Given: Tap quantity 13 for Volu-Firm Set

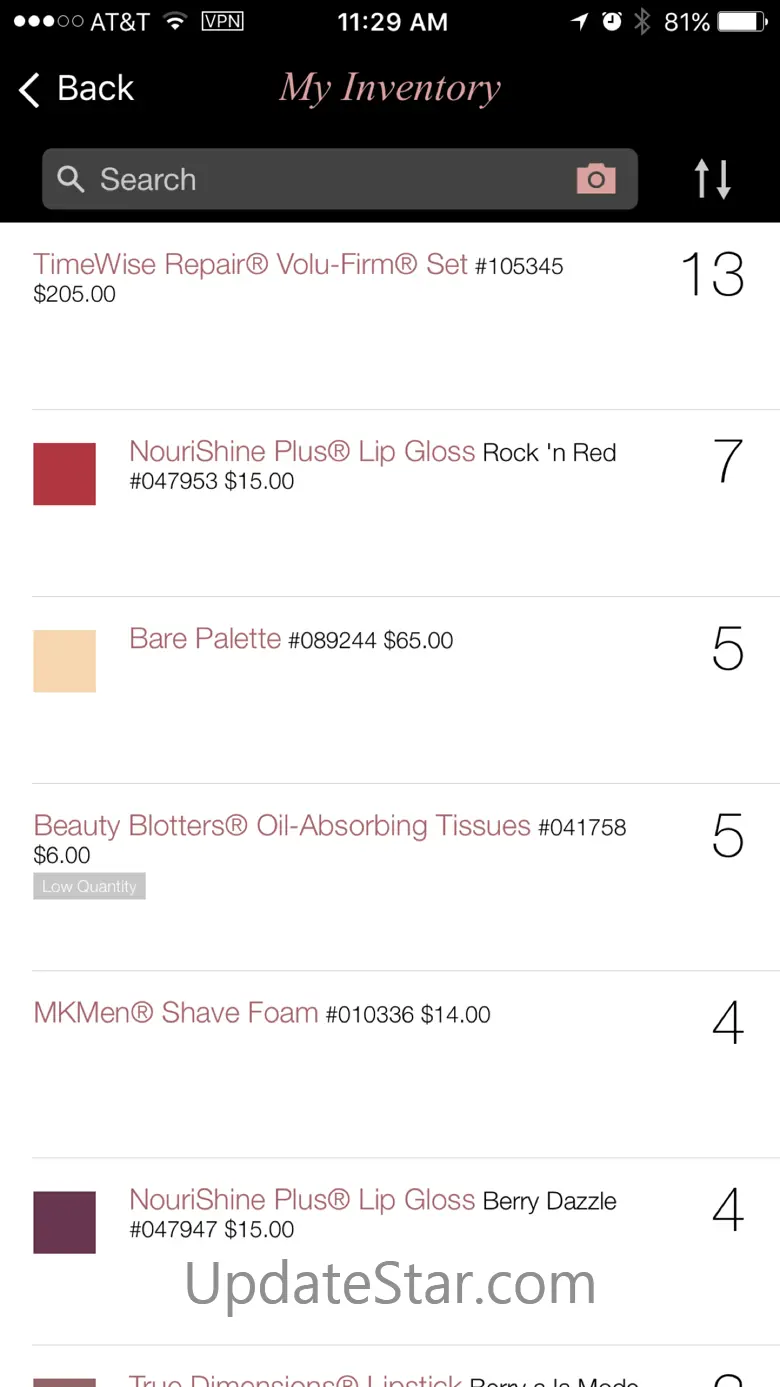Looking at the screenshot, I should coord(713,275).
